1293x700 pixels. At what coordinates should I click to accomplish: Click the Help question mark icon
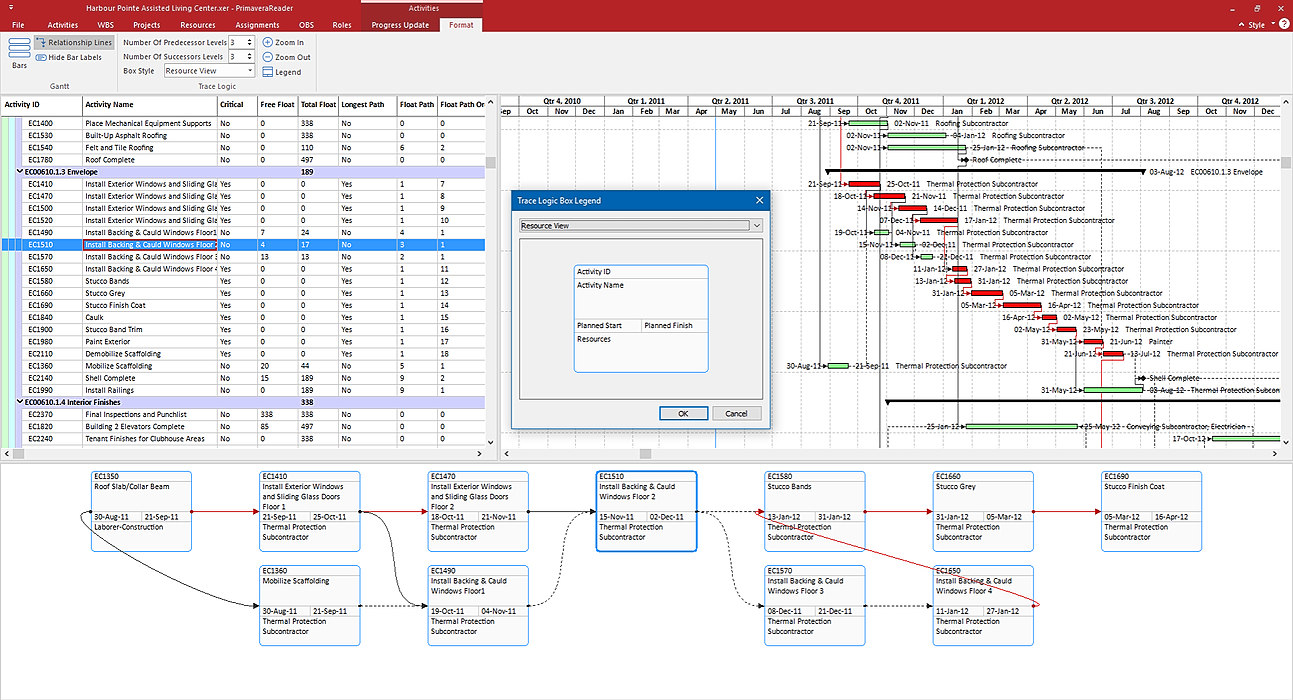(x=1283, y=25)
